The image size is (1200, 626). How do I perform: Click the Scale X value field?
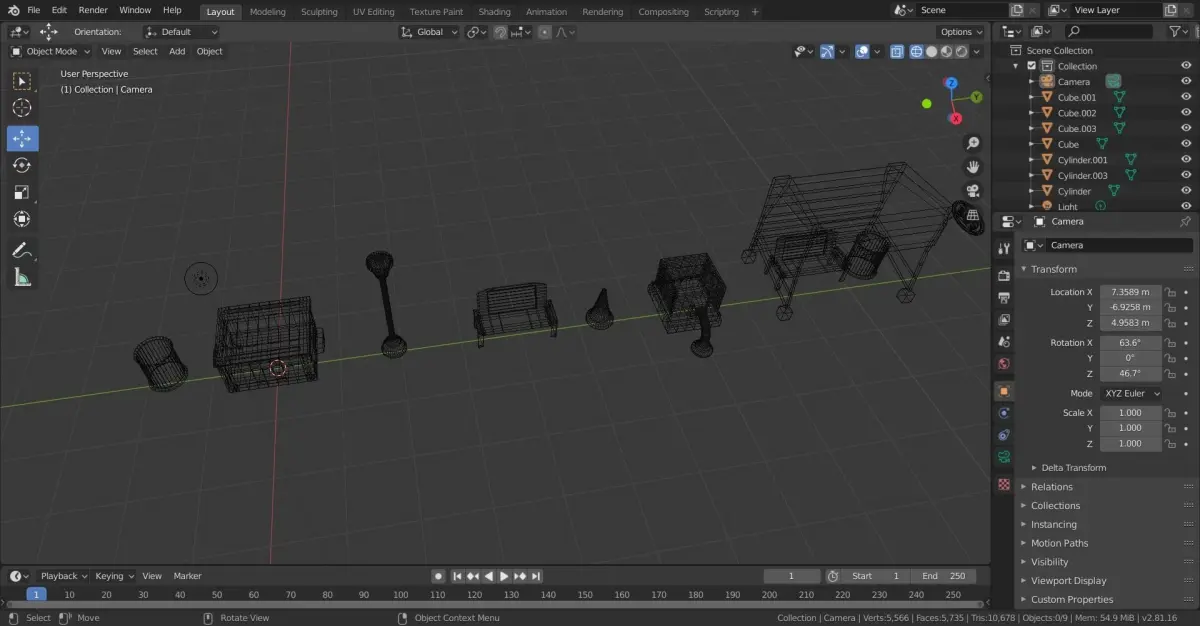tap(1131, 412)
